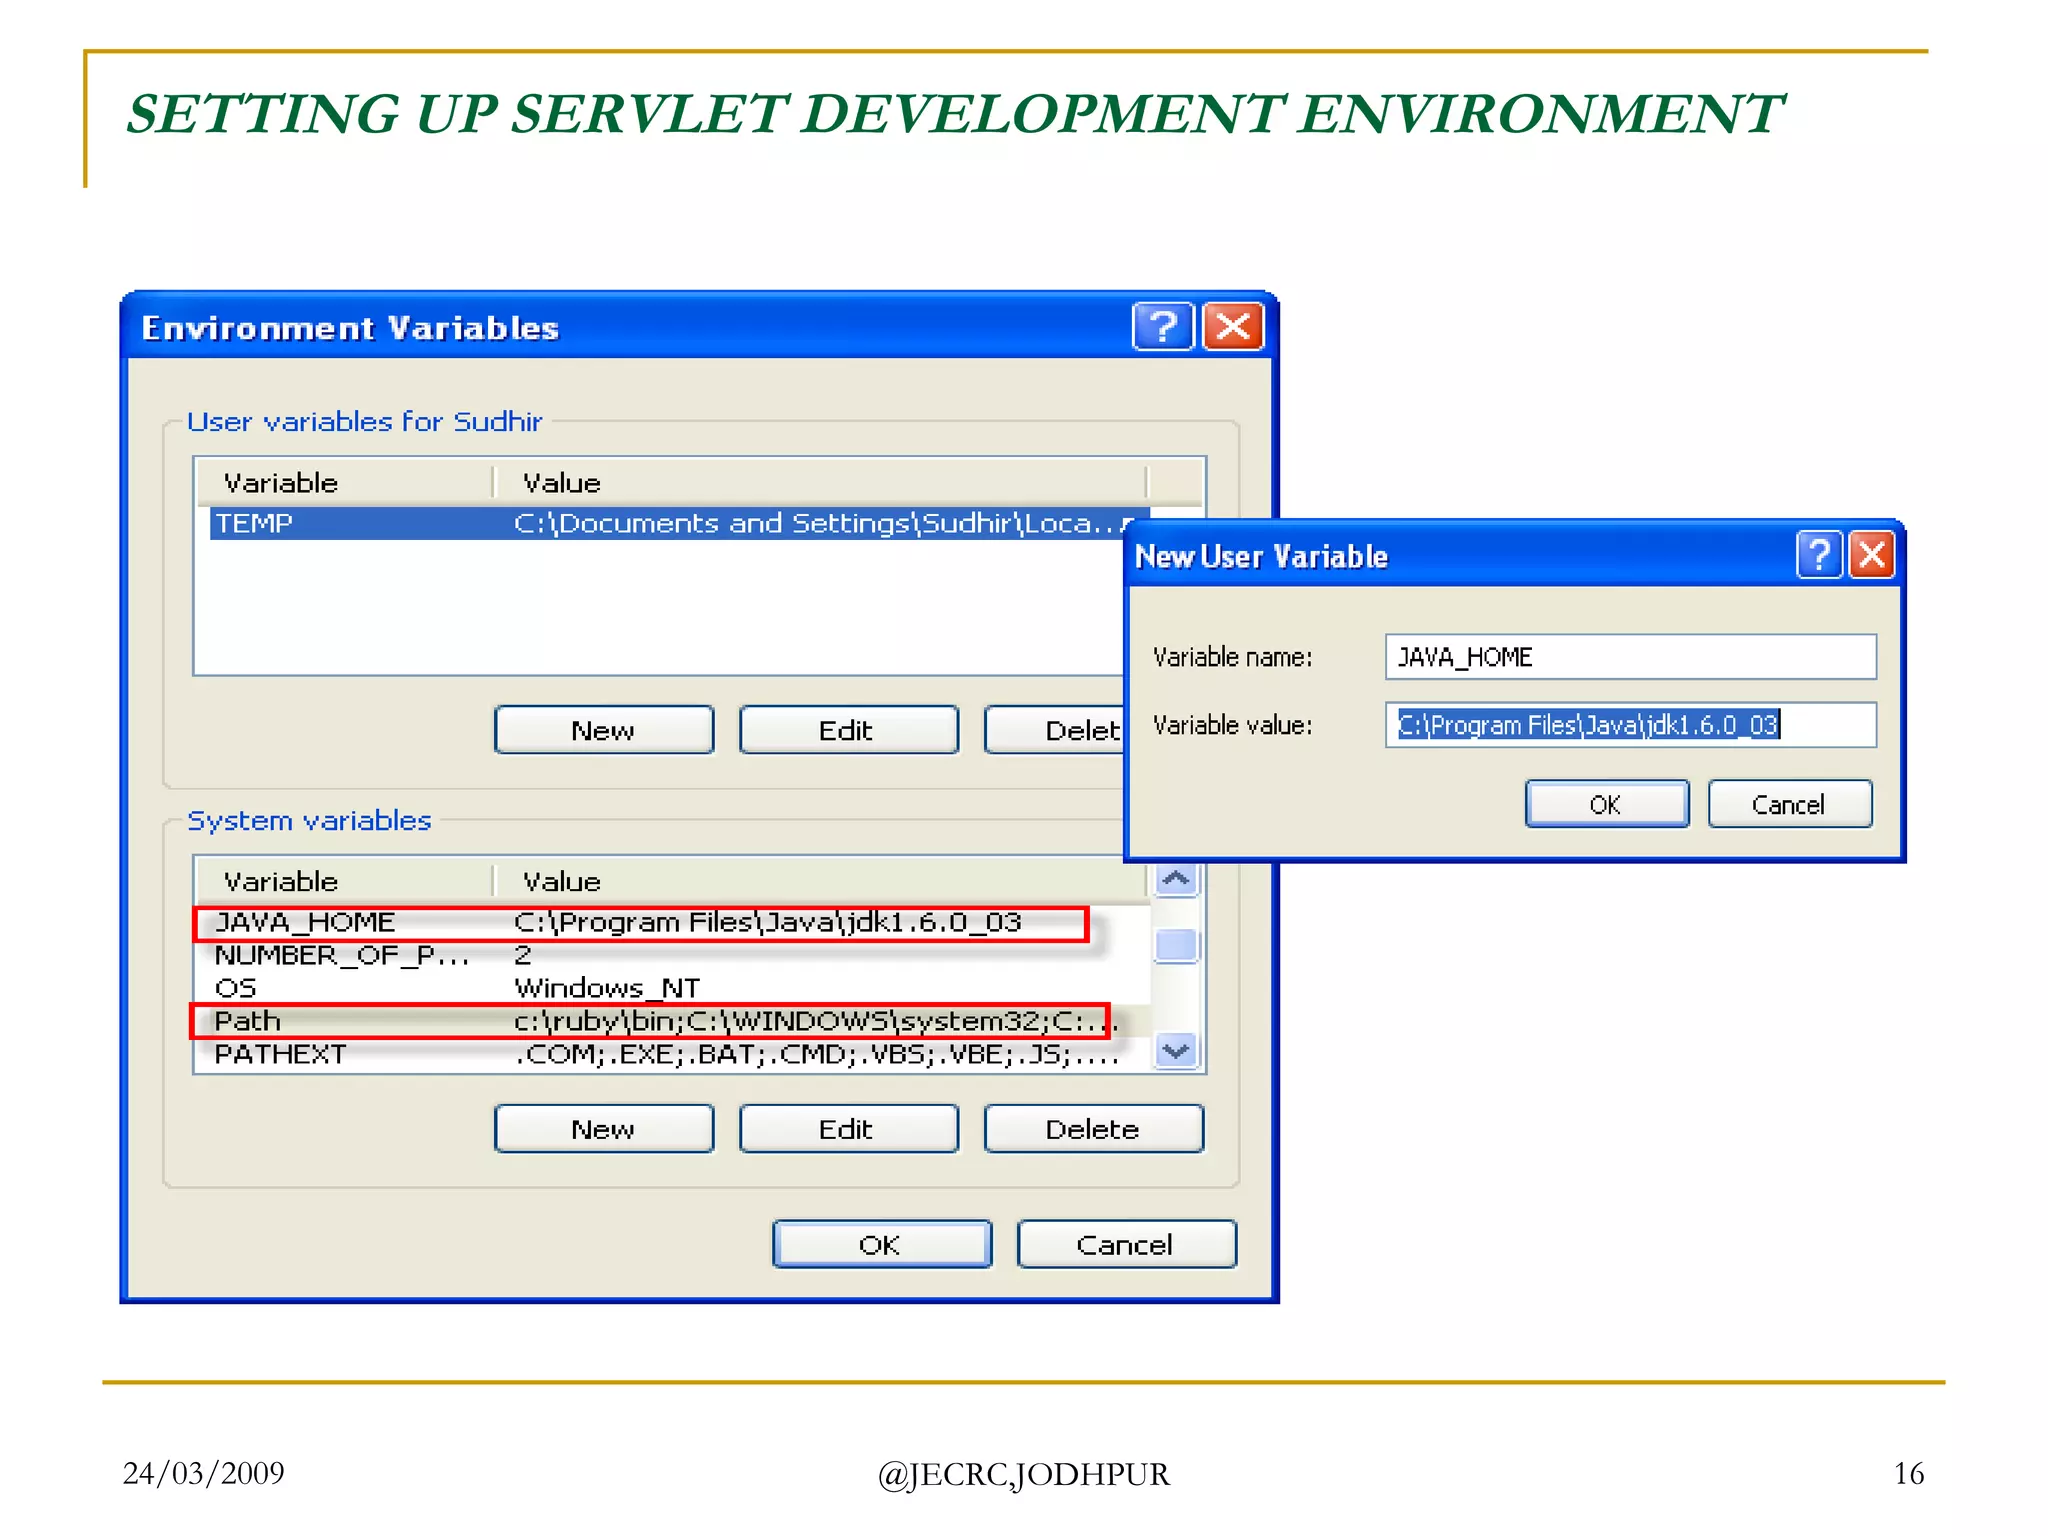Screen dimensions: 2048x1536
Task: Click the system variables scrollbar thumb
Action: click(1176, 945)
